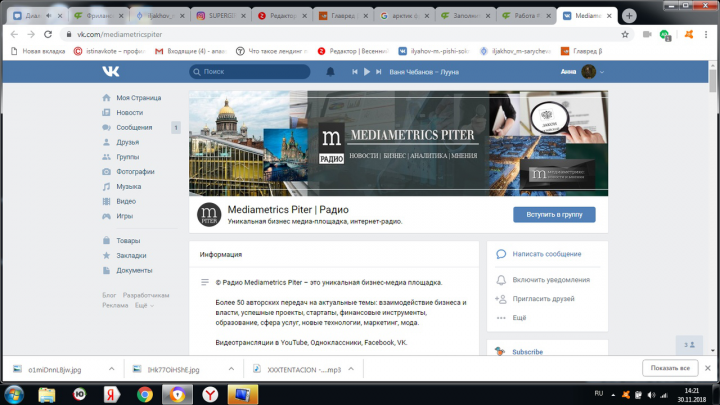Enable notifications via Включить уведомления
This screenshot has height=405, width=720.
point(551,280)
